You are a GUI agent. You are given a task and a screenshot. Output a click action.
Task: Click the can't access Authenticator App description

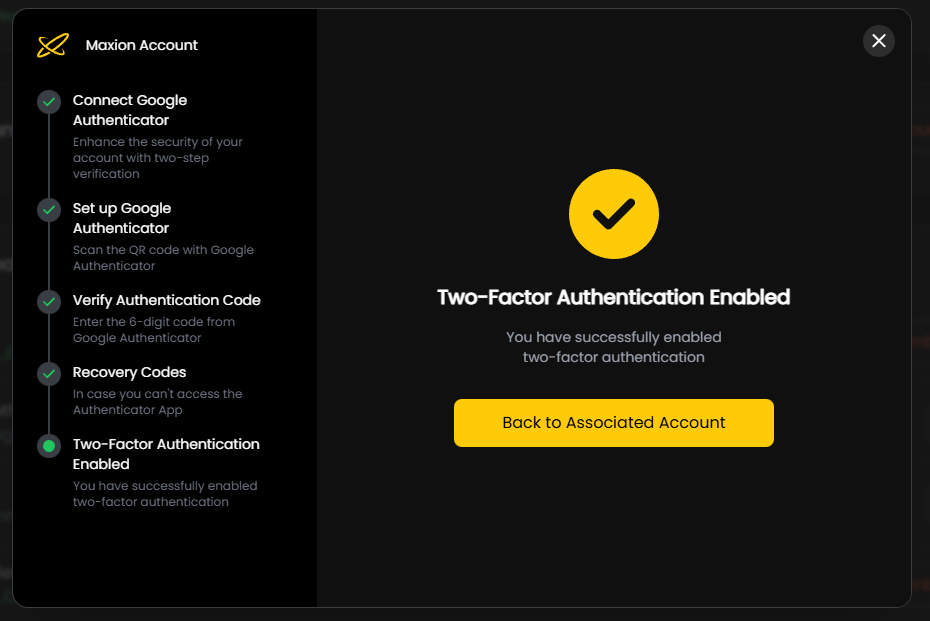pyautogui.click(x=157, y=402)
